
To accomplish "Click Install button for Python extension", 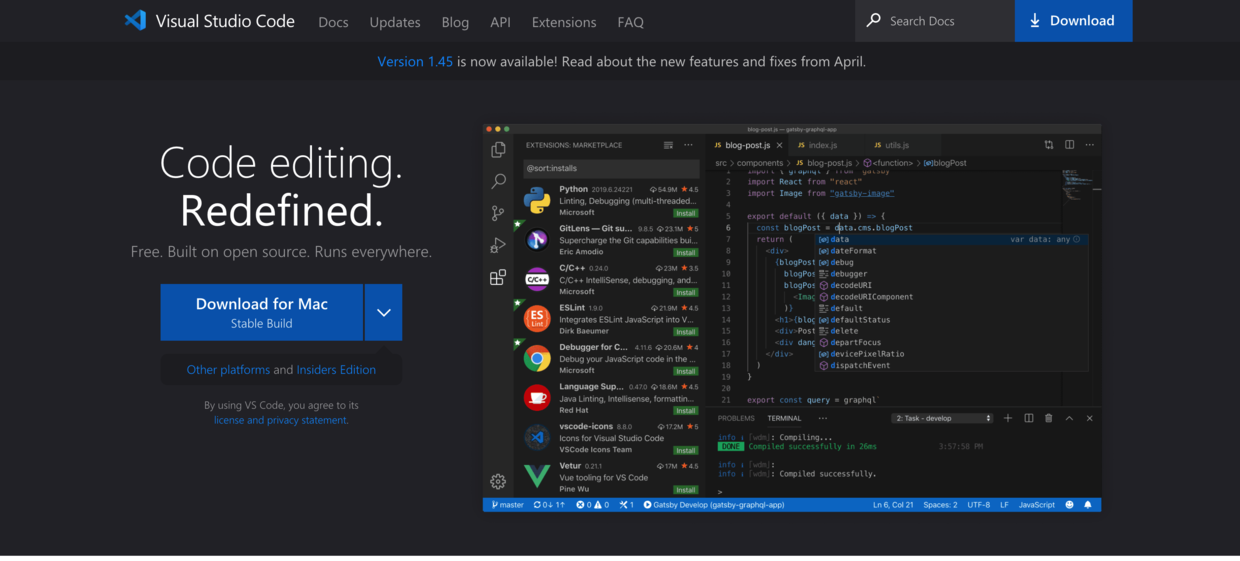I will [x=686, y=213].
